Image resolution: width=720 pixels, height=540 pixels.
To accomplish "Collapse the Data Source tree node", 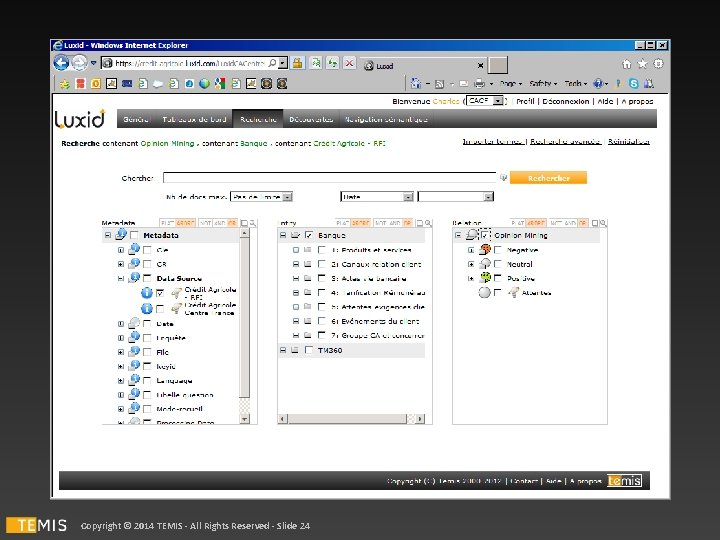I will point(121,278).
